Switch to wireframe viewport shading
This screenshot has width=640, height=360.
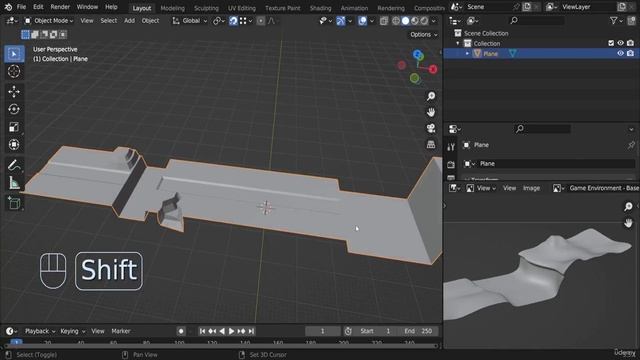(396, 21)
